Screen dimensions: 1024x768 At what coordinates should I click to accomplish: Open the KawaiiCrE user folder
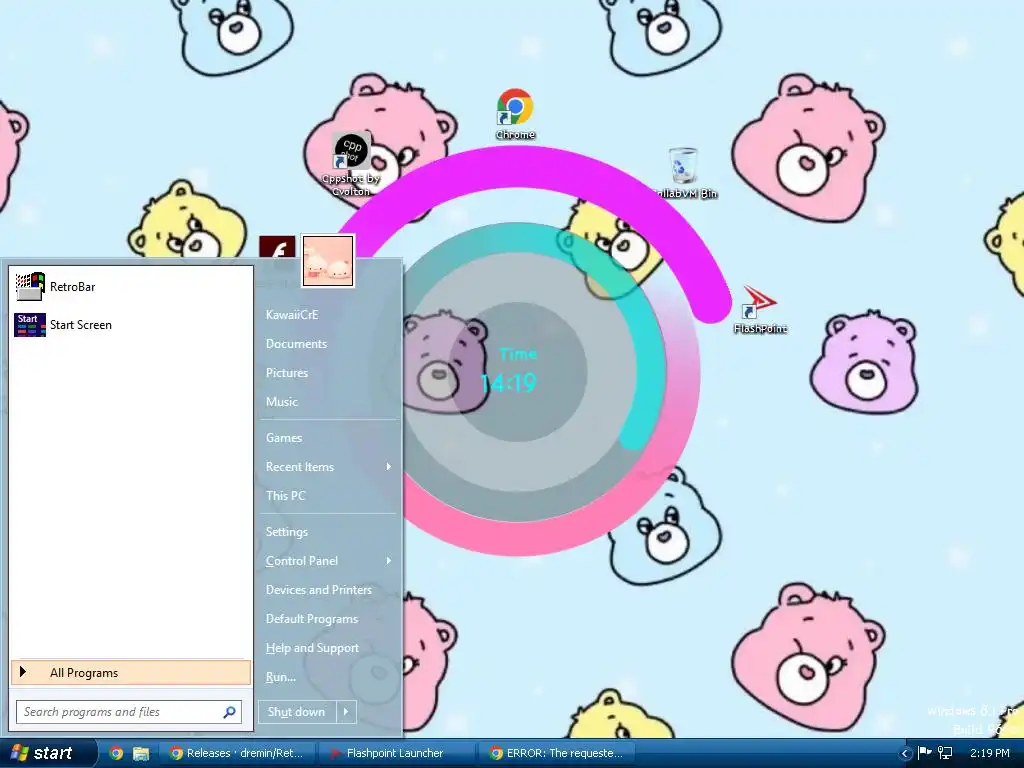[292, 315]
